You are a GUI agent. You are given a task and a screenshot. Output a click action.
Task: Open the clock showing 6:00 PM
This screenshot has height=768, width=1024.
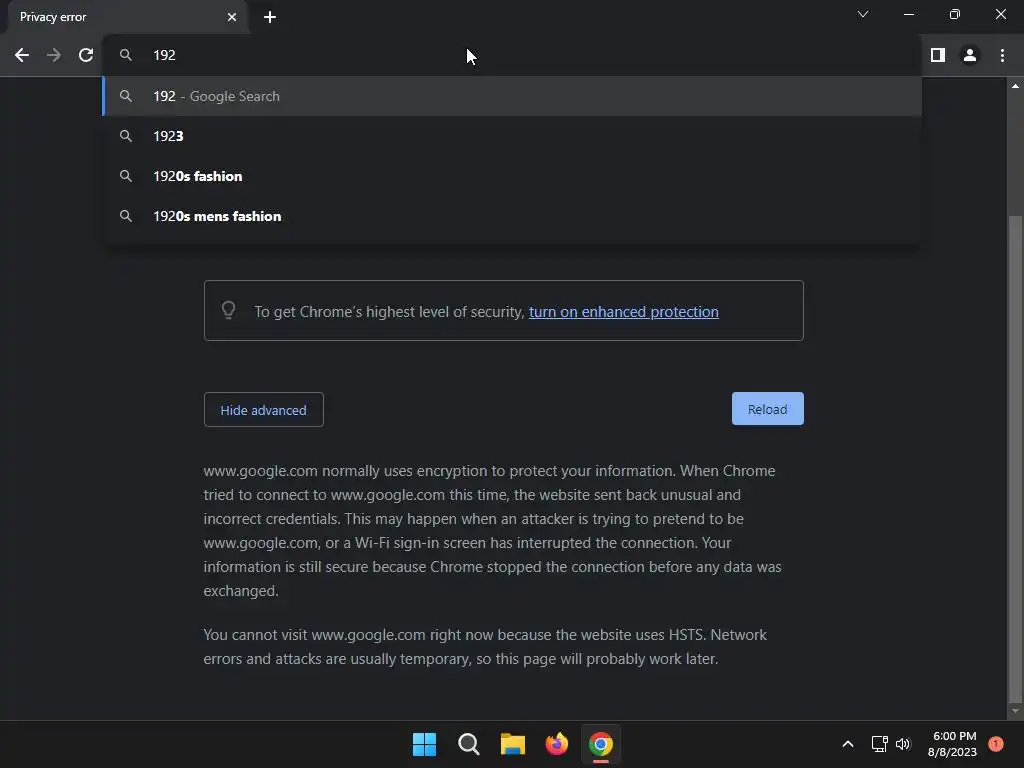952,744
